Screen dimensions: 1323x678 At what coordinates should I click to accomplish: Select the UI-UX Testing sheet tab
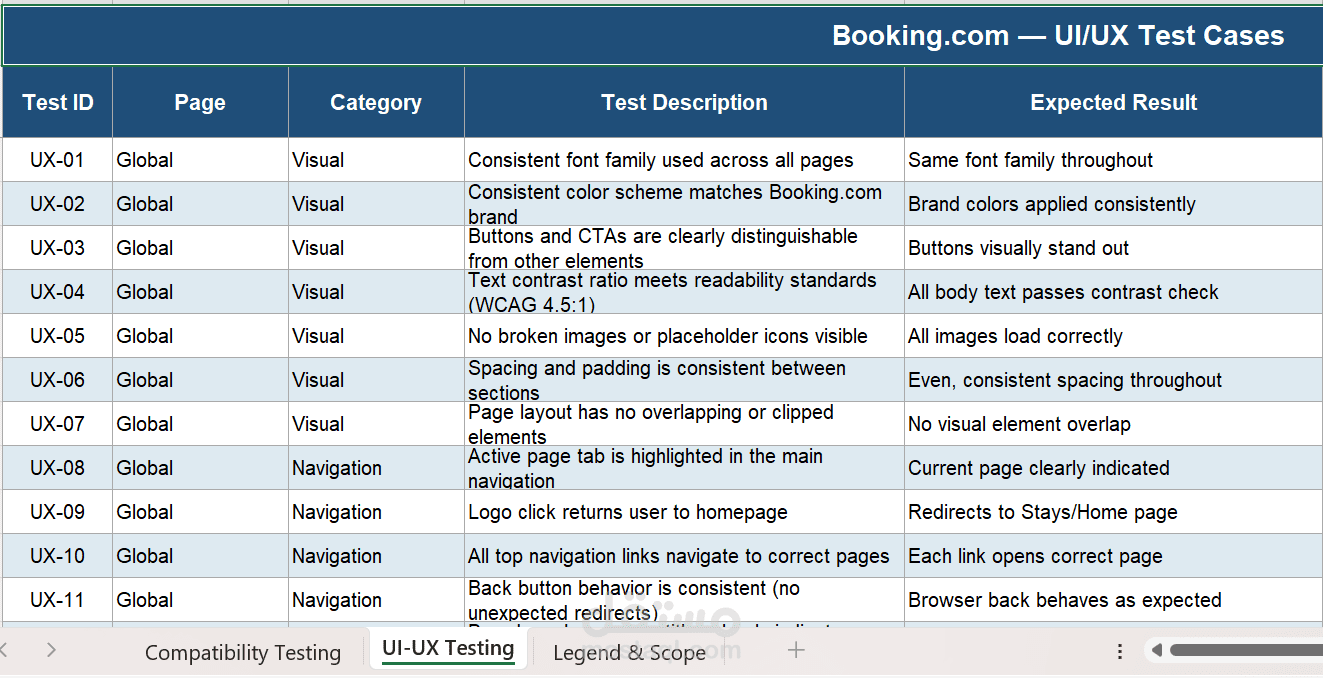[448, 648]
